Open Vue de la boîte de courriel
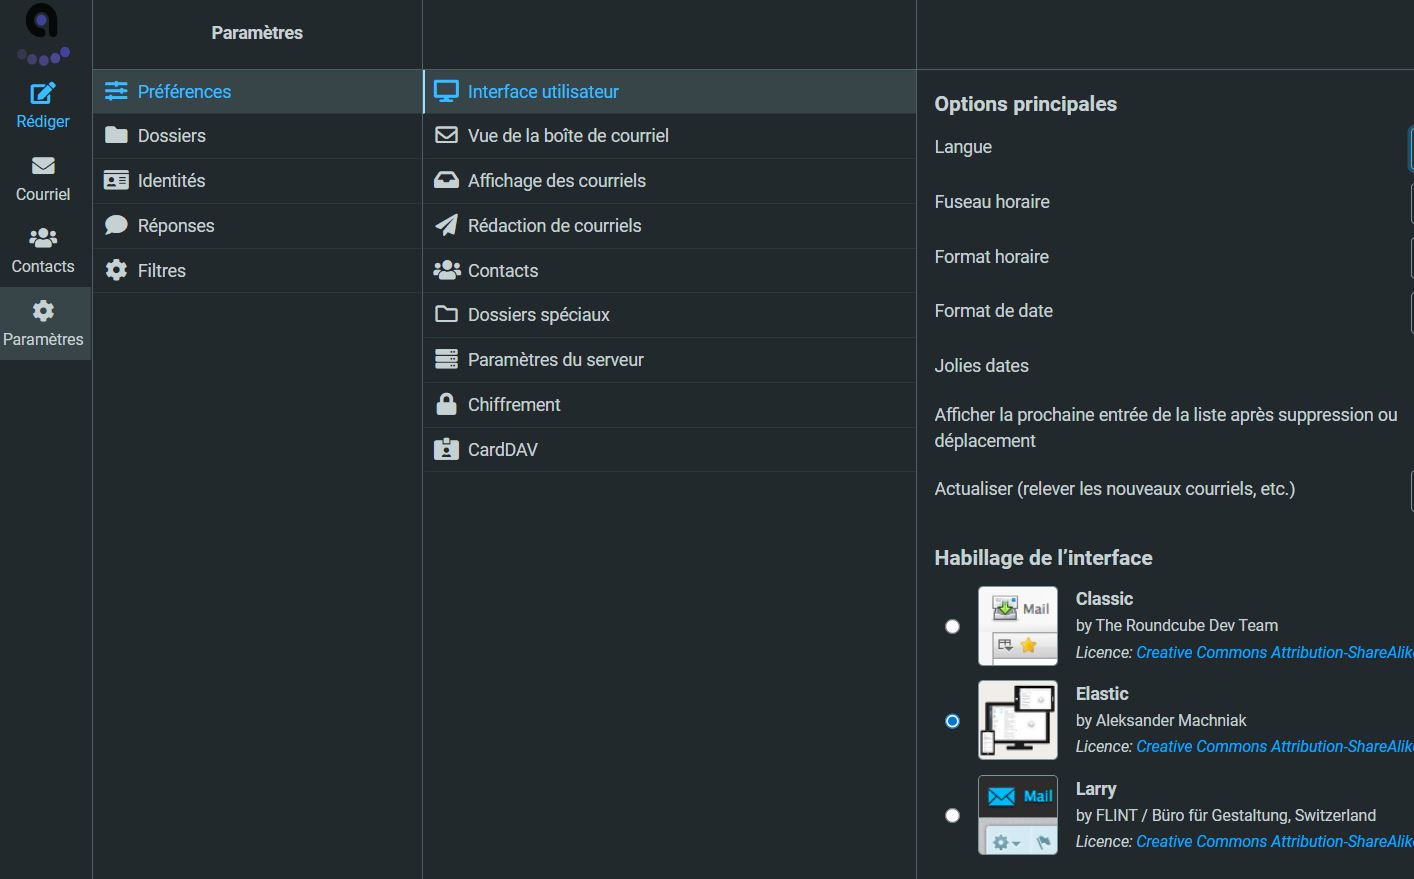Image resolution: width=1414 pixels, height=879 pixels. click(567, 136)
